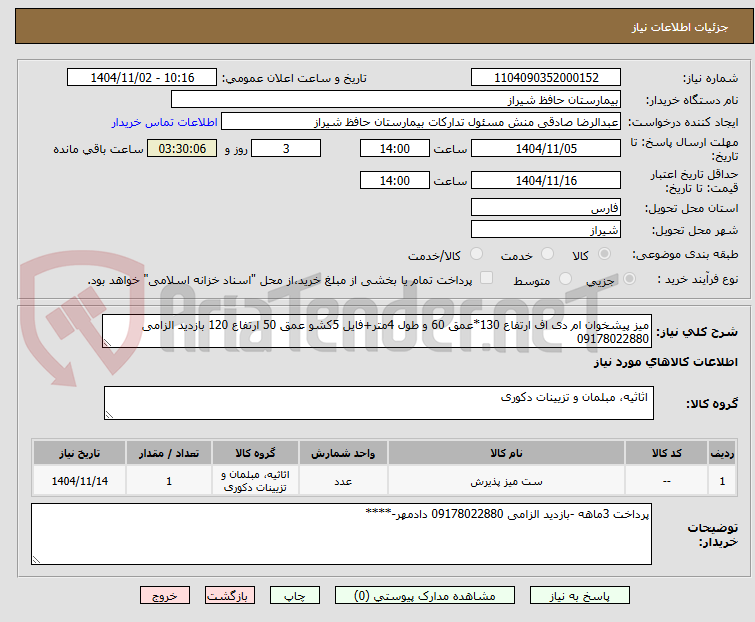This screenshot has height=622, width=755.
Task: Click the response deadline time 14:00 field
Action: coord(395,148)
